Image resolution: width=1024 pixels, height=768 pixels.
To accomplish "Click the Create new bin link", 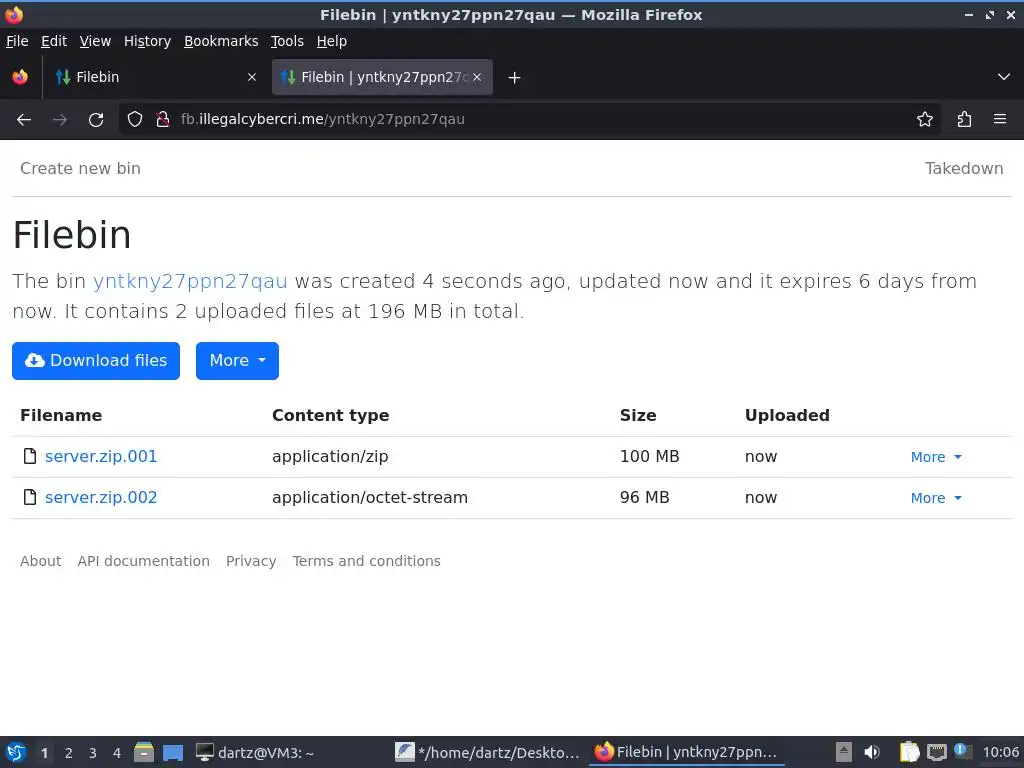I will 80,168.
